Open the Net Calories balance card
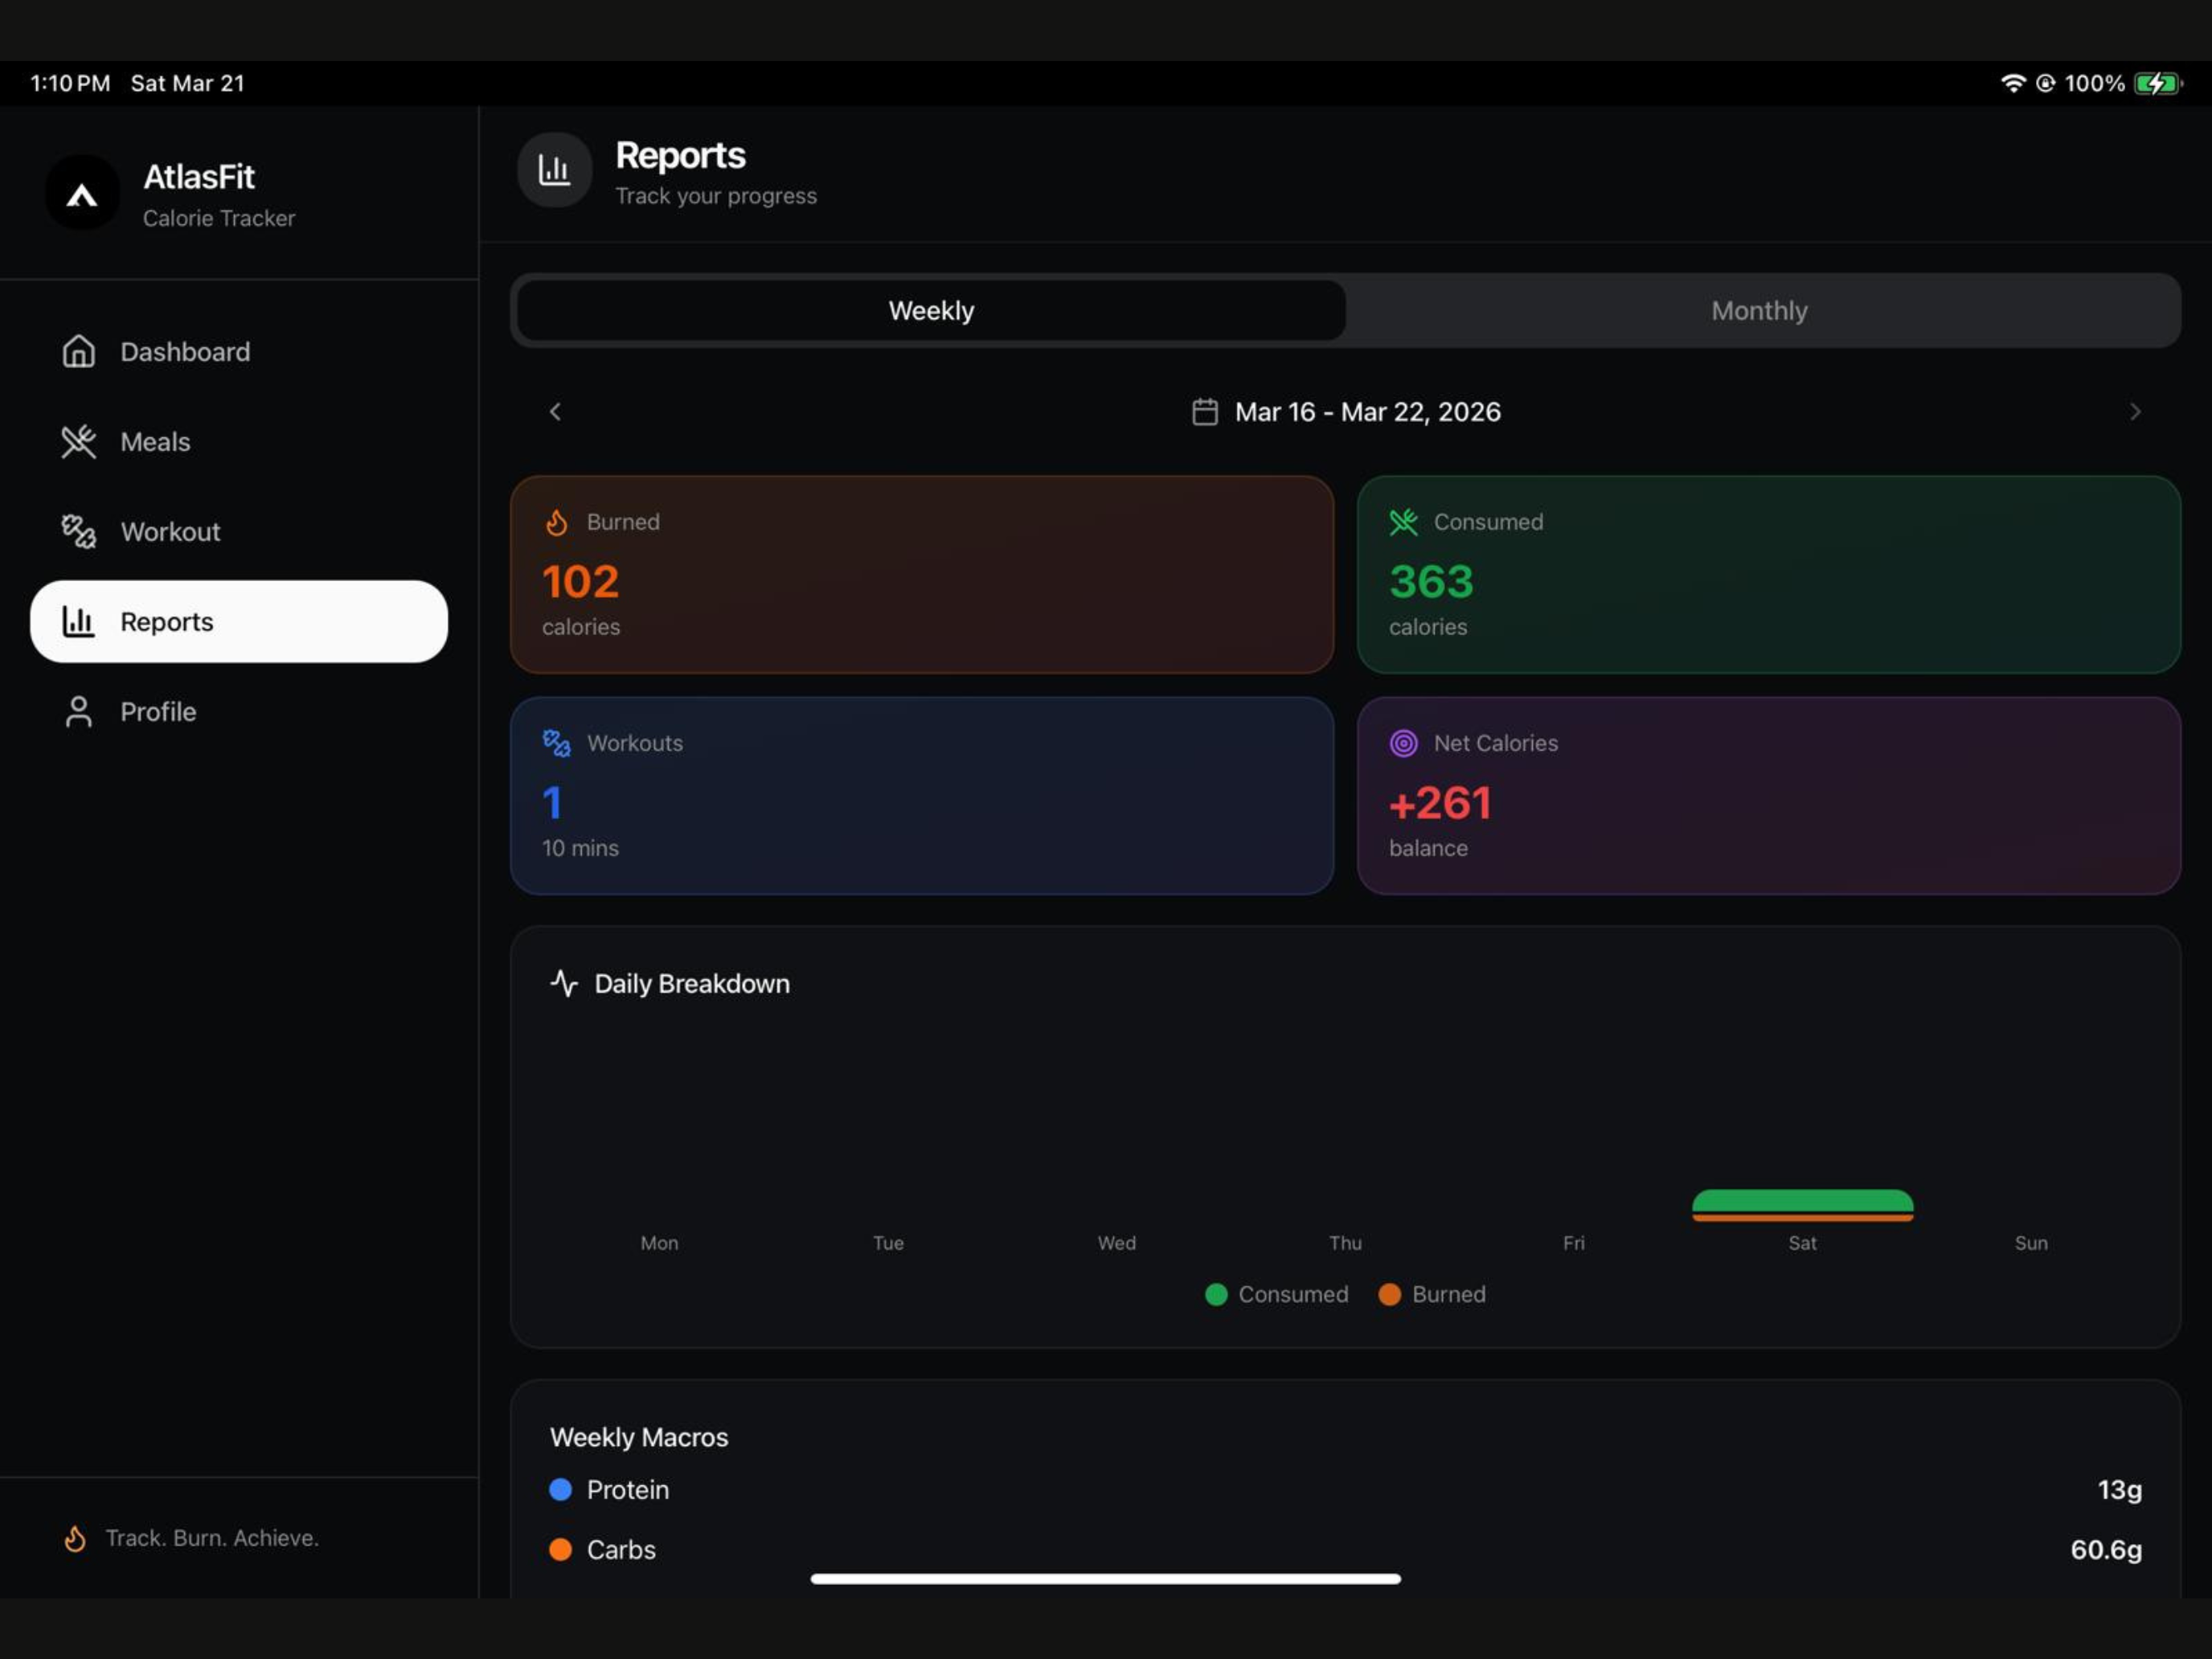2212x1659 pixels. pos(1768,796)
